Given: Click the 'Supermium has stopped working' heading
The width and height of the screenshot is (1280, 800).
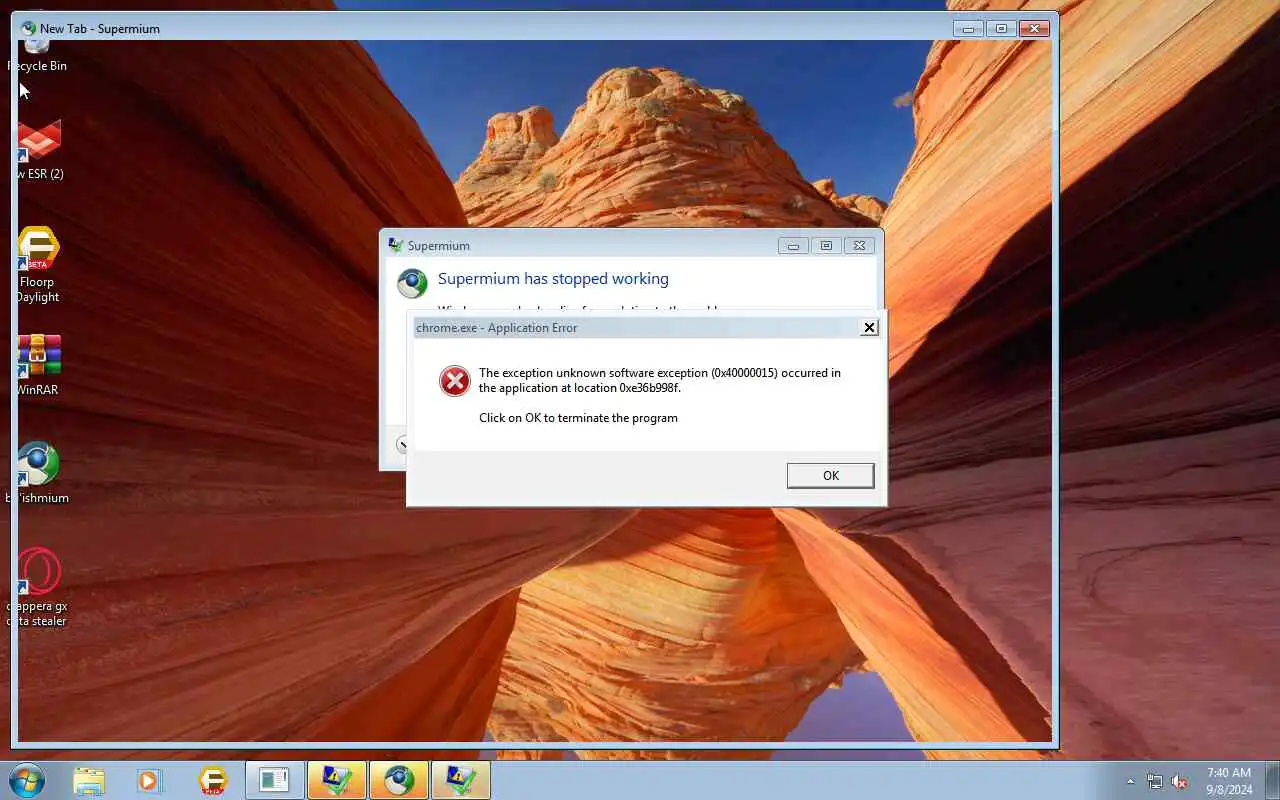Looking at the screenshot, I should pyautogui.click(x=553, y=279).
